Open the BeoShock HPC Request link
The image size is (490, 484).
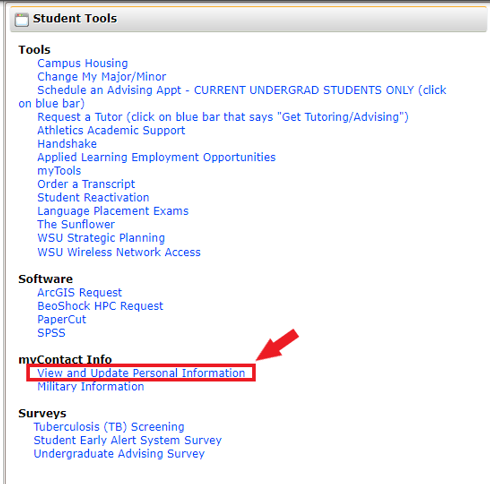coord(100,306)
